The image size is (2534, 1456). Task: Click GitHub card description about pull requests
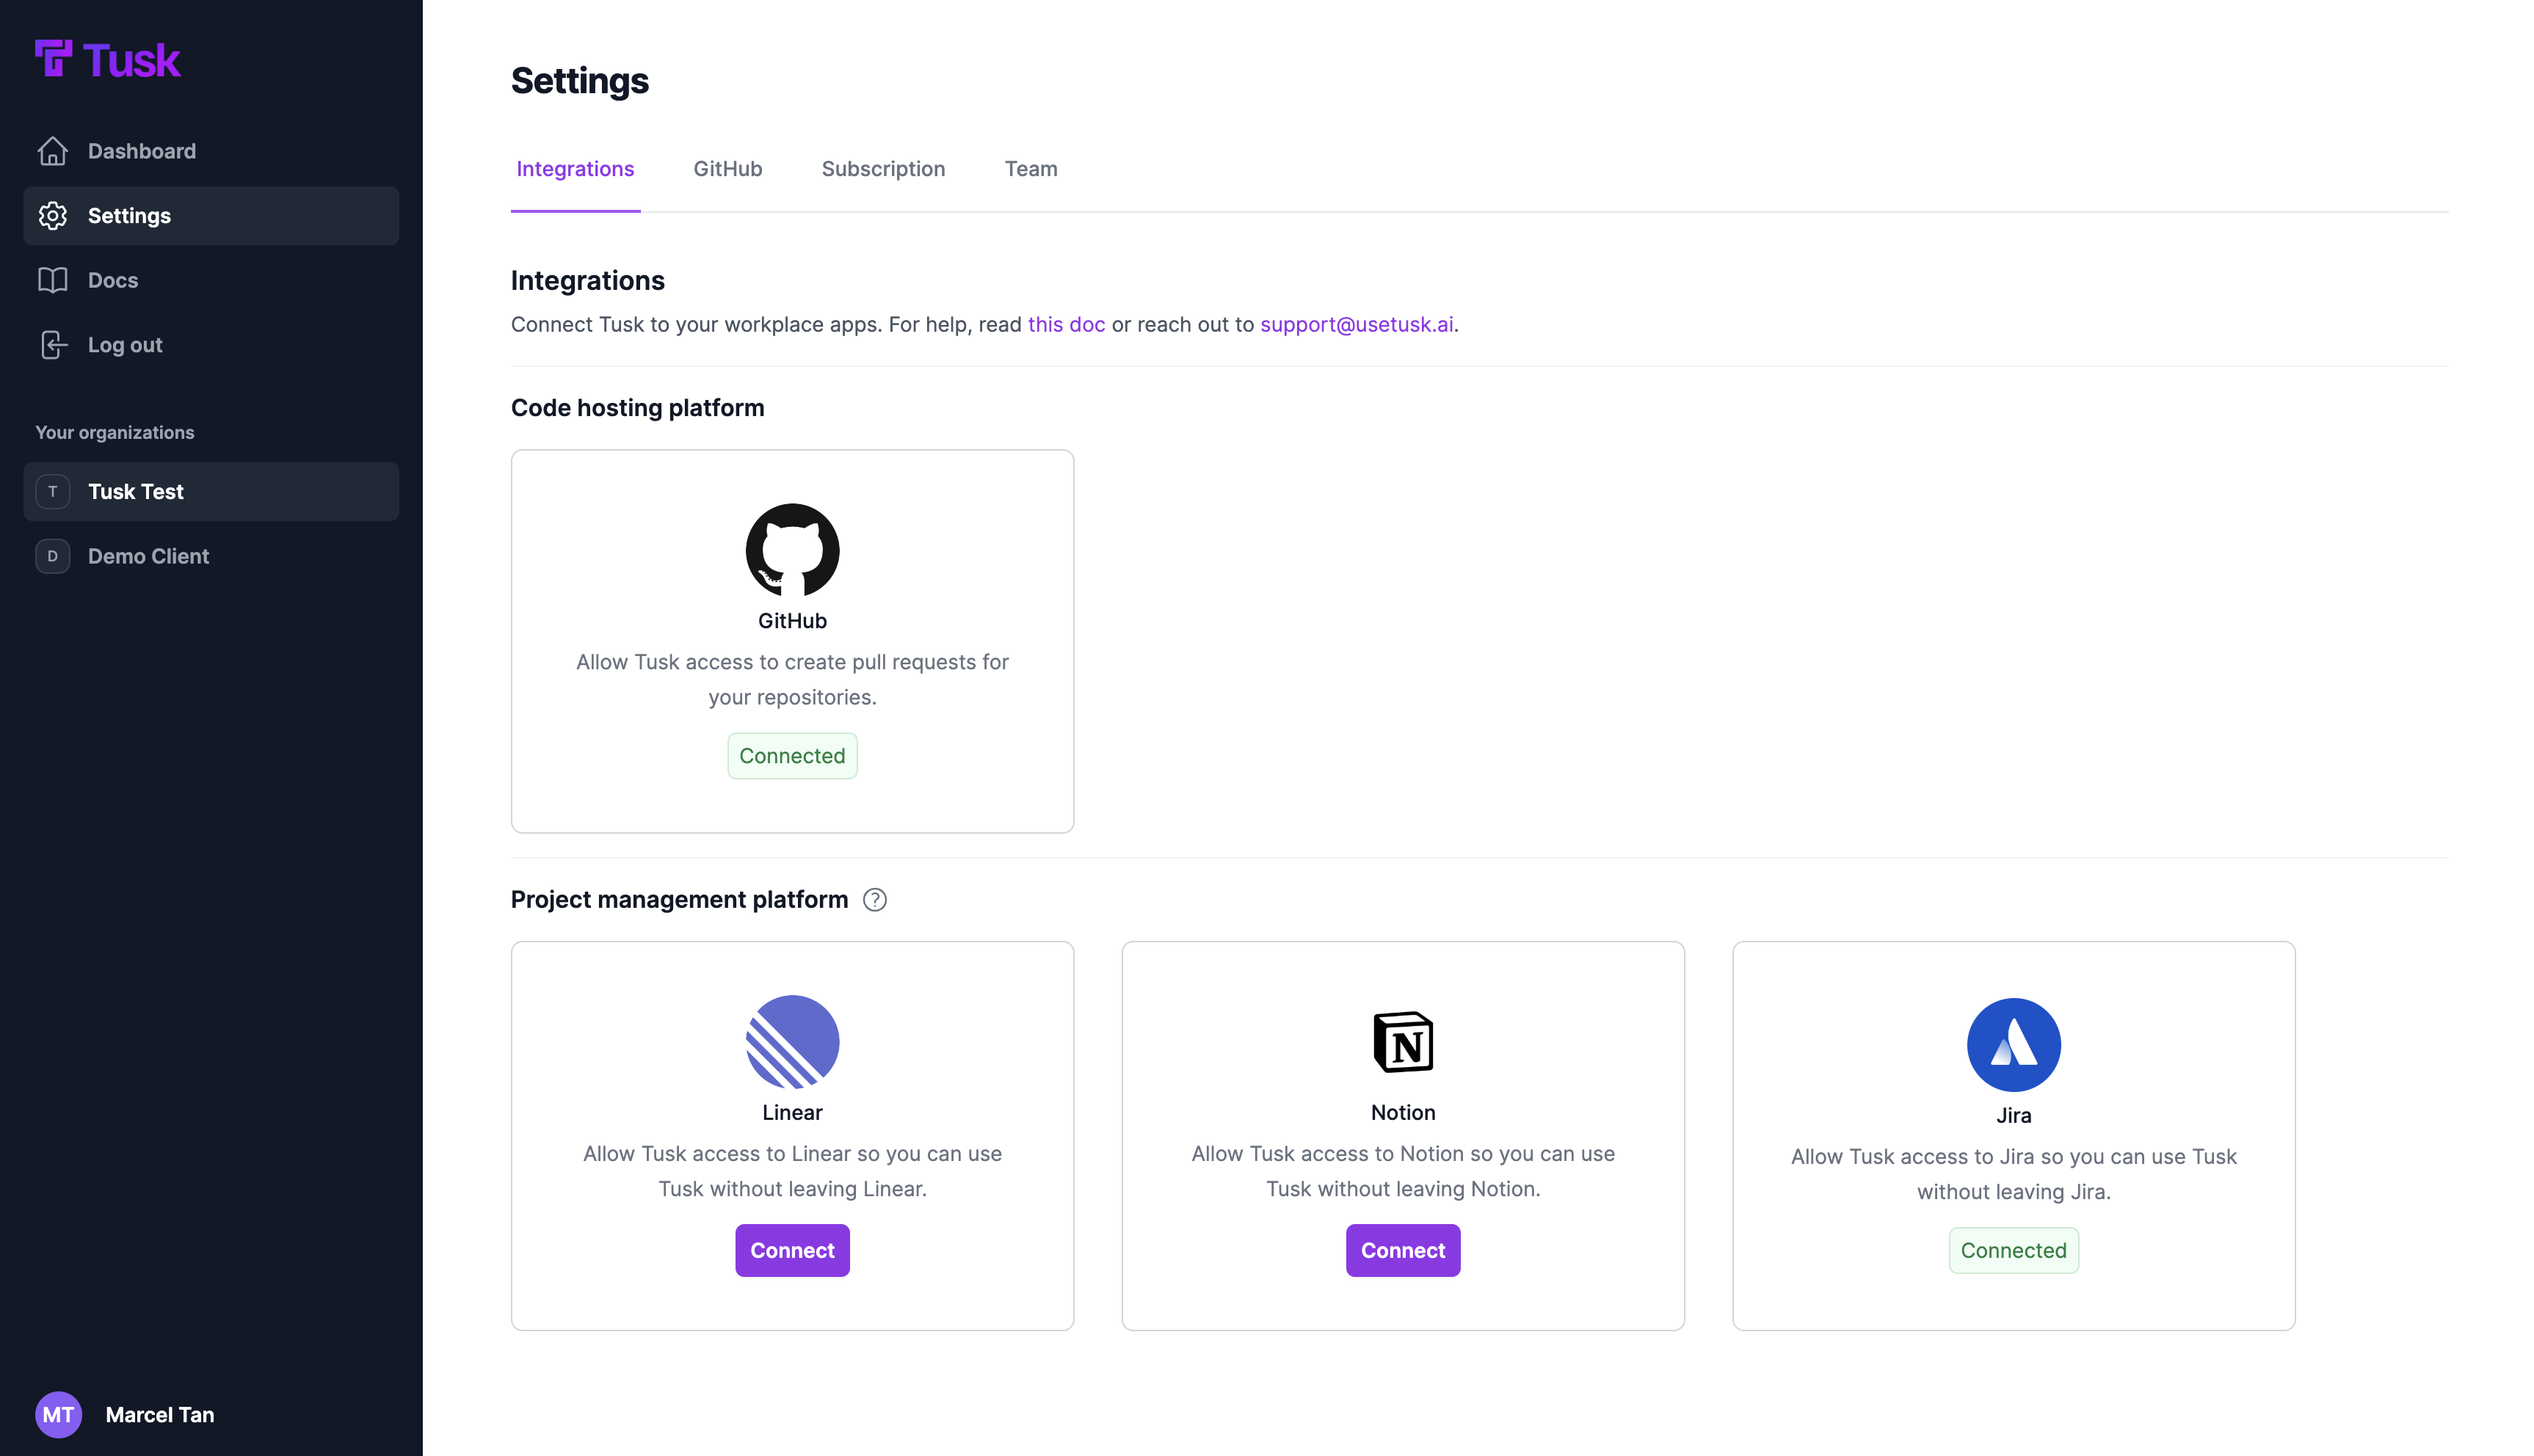[792, 680]
